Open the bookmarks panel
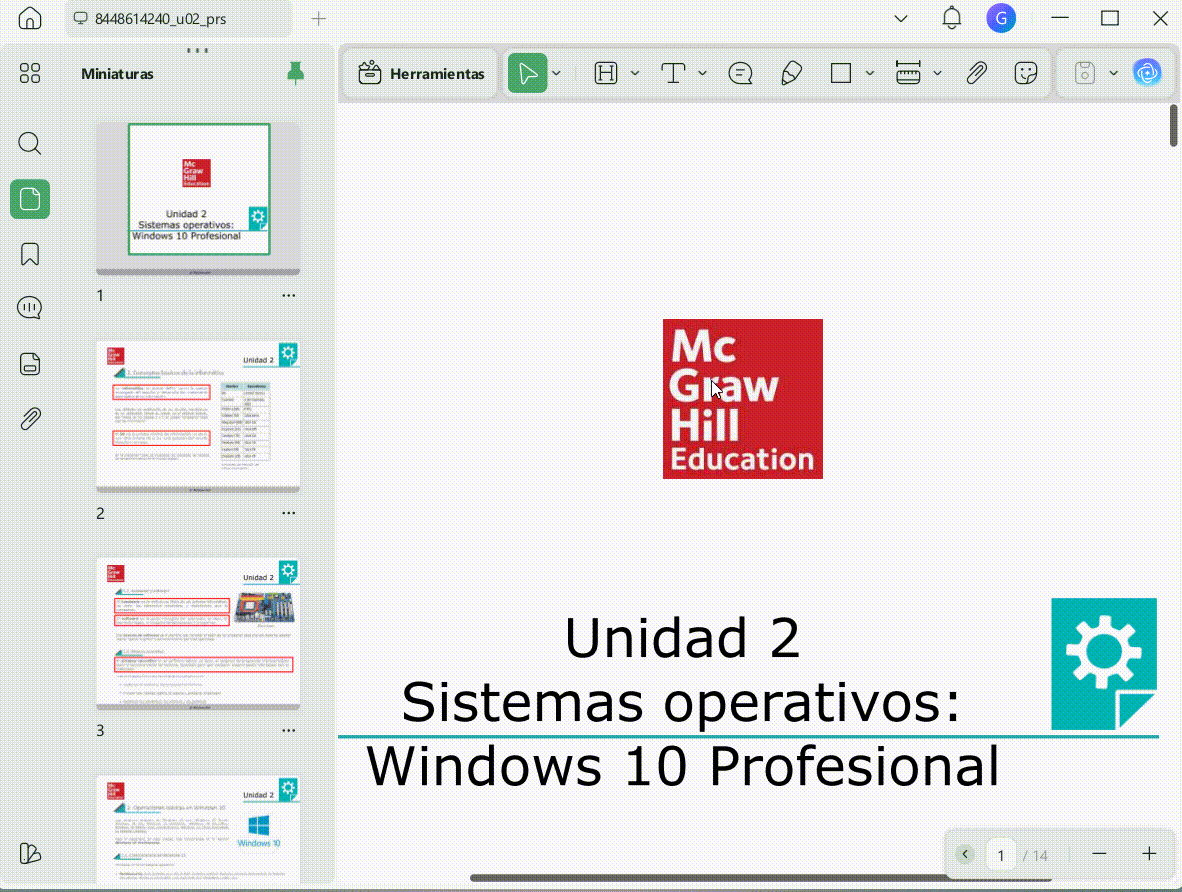1182x892 pixels. pyautogui.click(x=30, y=254)
